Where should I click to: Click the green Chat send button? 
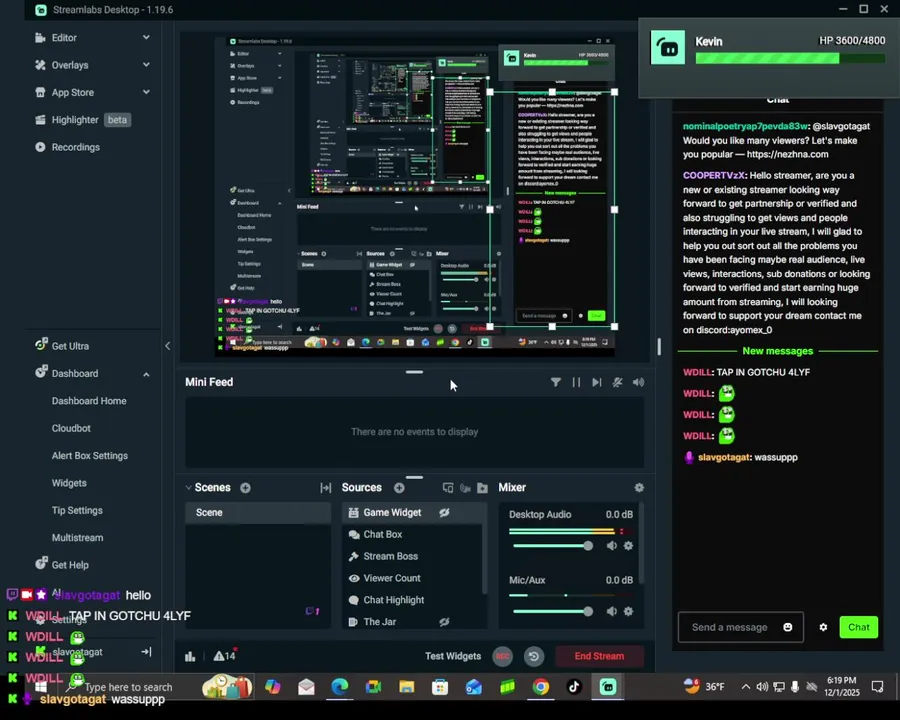859,627
